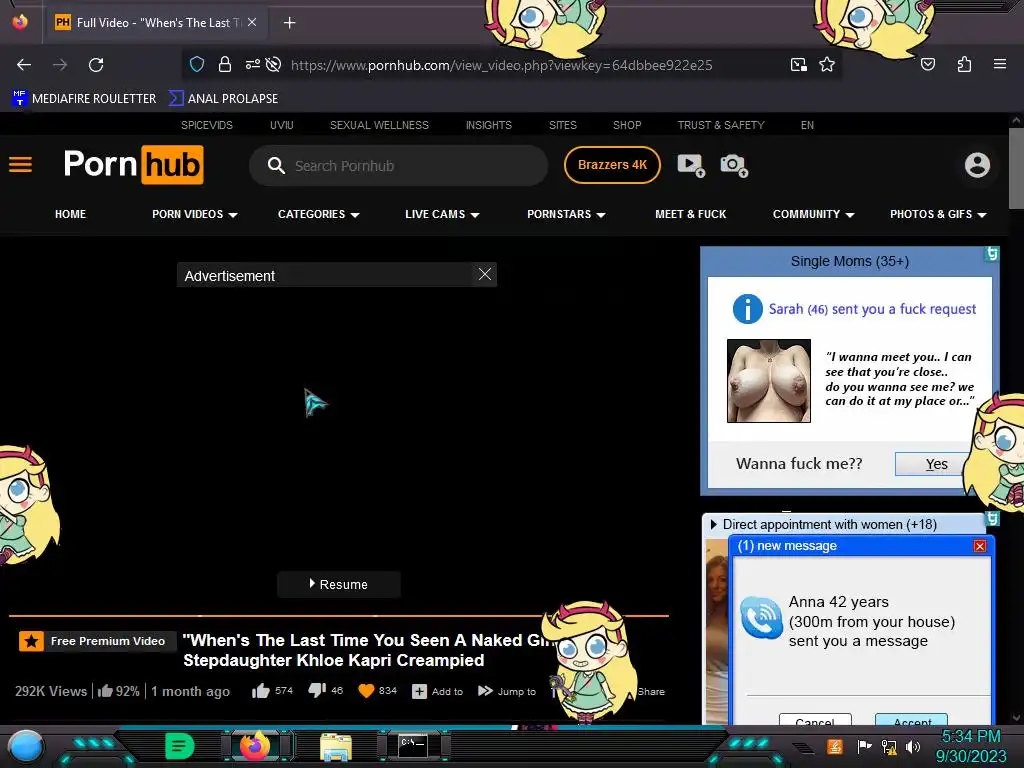Open the picture-in-picture icon in address bar
This screenshot has height=768, width=1024.
pyautogui.click(x=799, y=65)
